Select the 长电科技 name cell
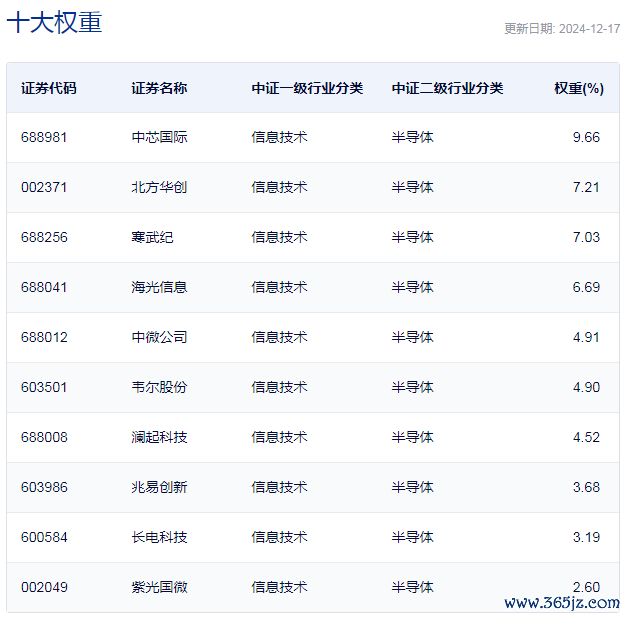Viewport: 627px width, 618px height. (159, 537)
